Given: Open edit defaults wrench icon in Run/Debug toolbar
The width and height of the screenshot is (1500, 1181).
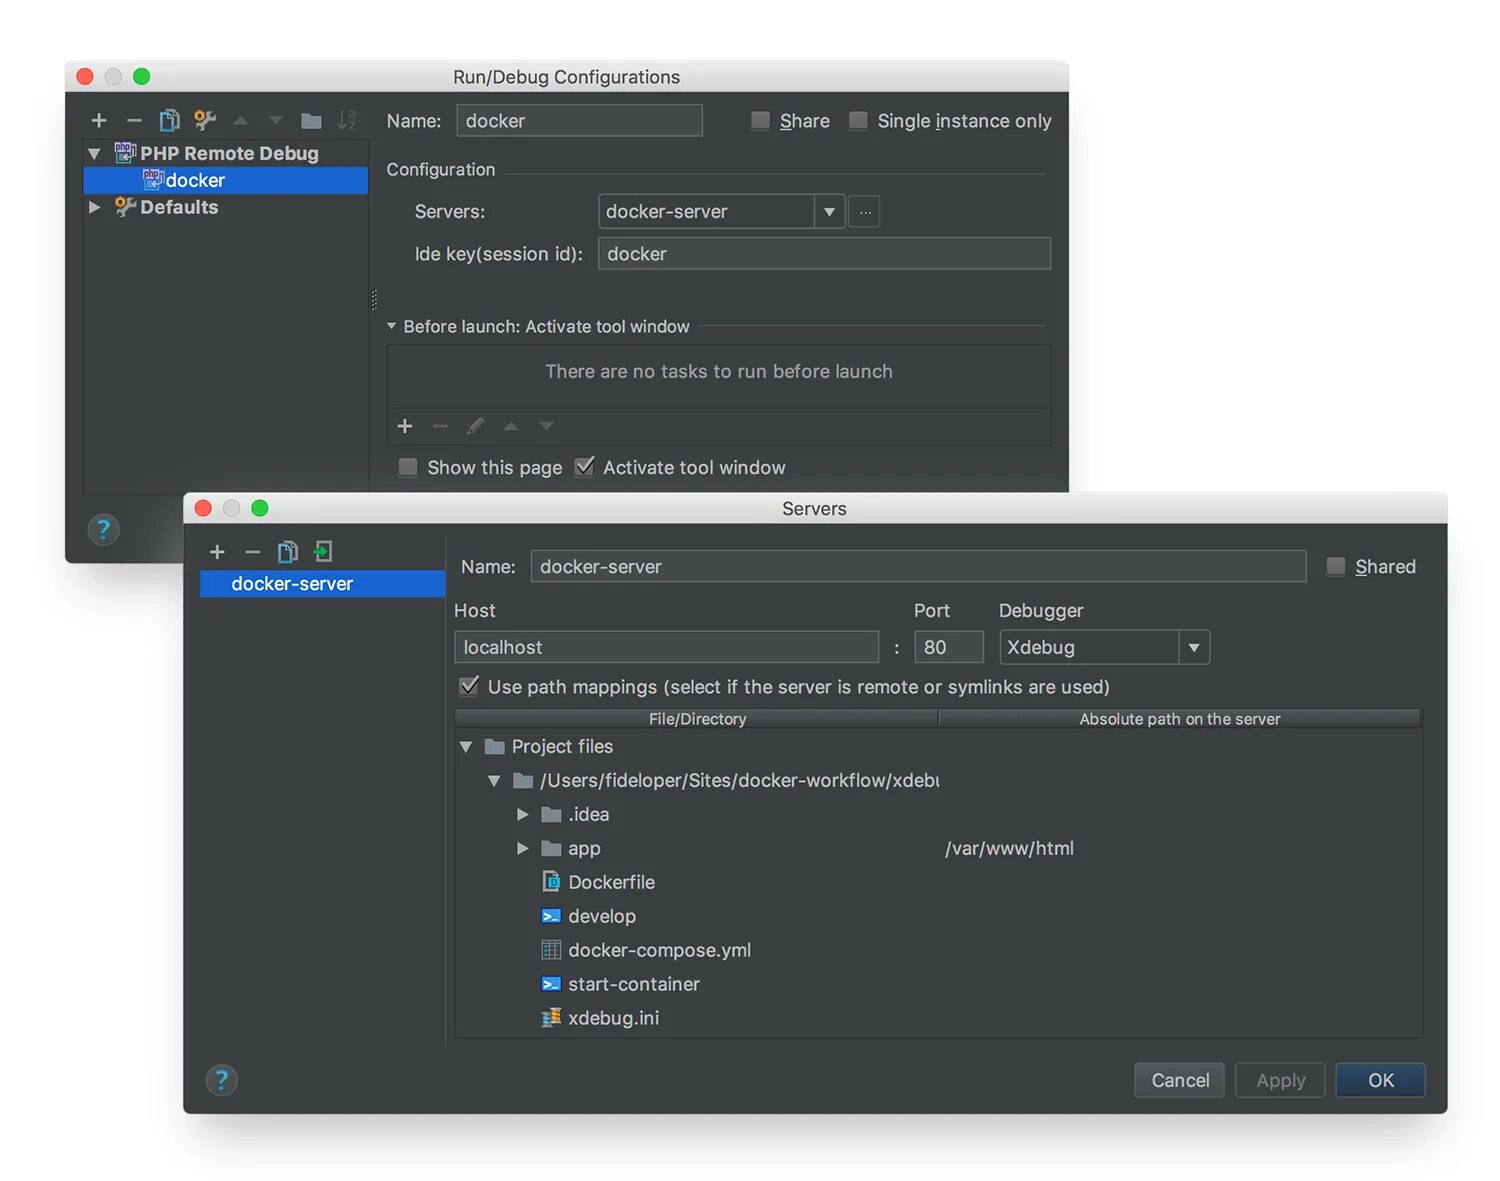Looking at the screenshot, I should pos(205,121).
